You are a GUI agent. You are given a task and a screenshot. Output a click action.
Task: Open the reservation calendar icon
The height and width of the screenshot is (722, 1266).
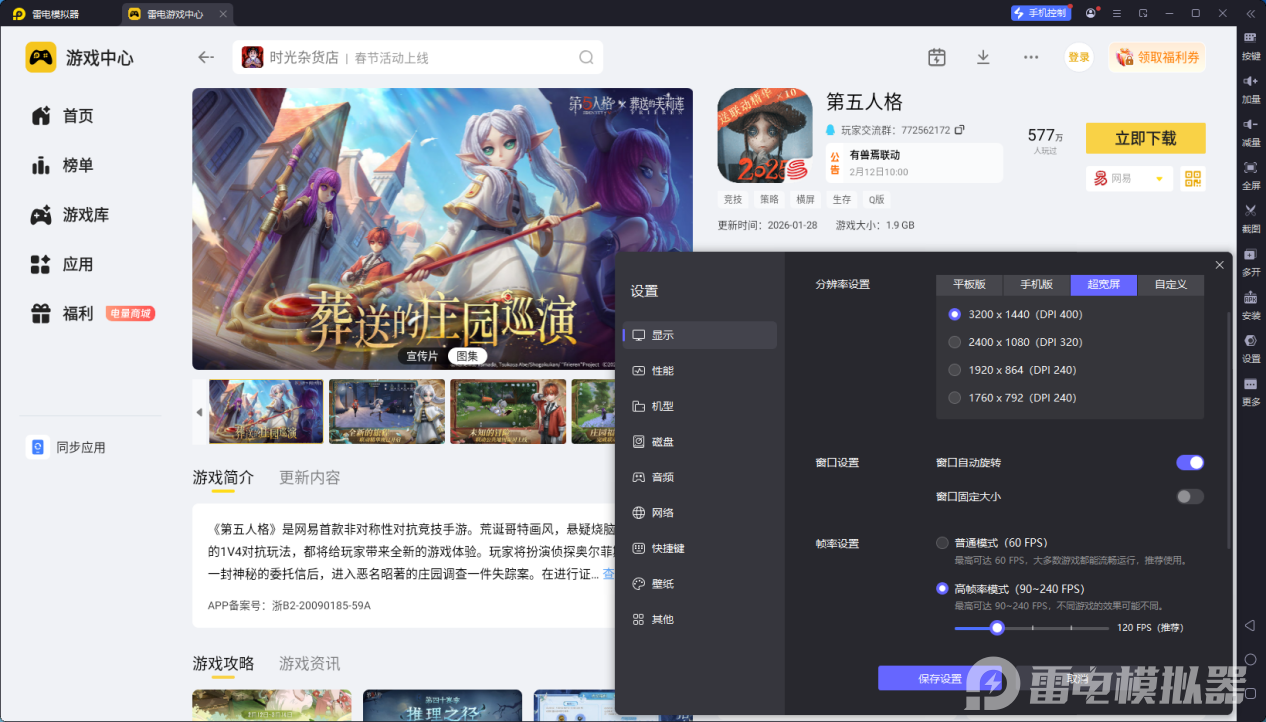(936, 57)
